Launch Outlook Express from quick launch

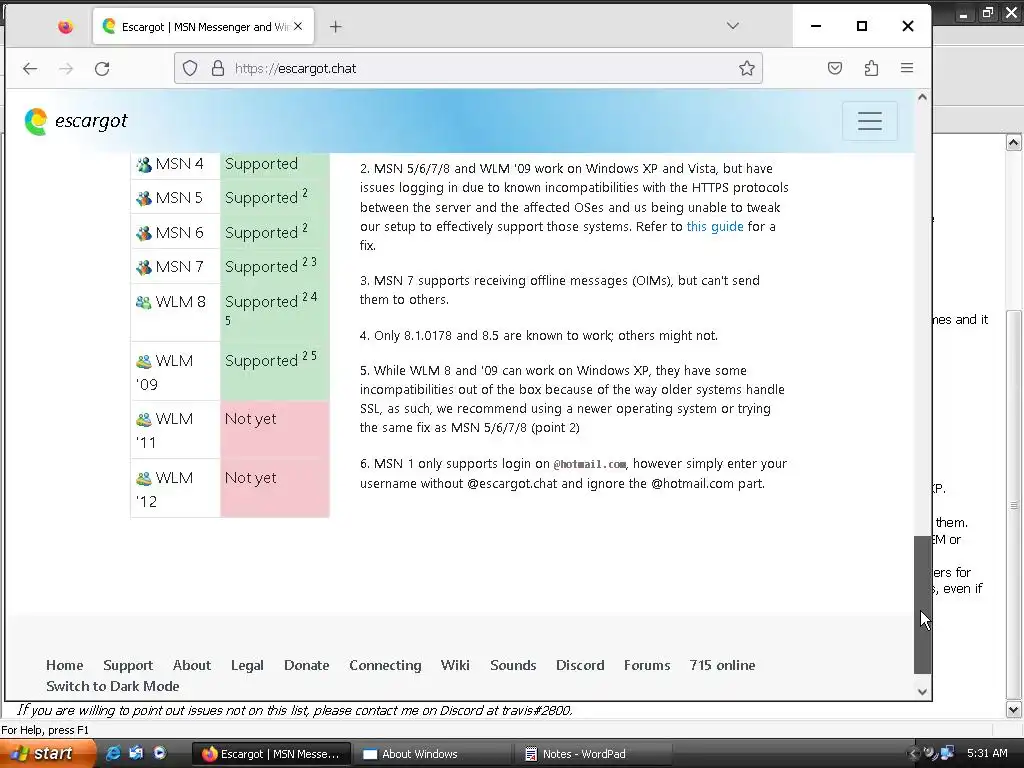pos(136,753)
